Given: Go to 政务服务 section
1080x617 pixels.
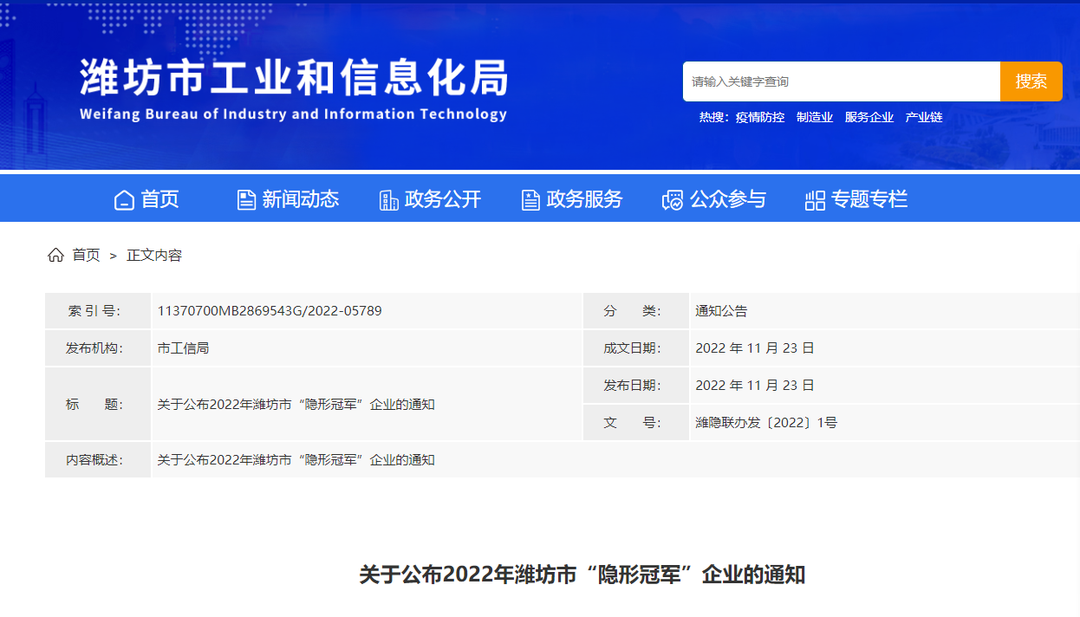Looking at the screenshot, I should coord(584,200).
